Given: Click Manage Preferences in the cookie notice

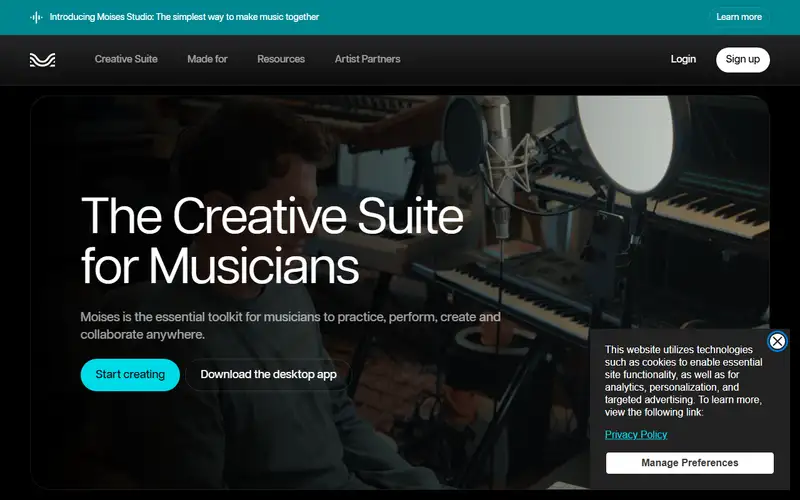Looking at the screenshot, I should tap(690, 463).
